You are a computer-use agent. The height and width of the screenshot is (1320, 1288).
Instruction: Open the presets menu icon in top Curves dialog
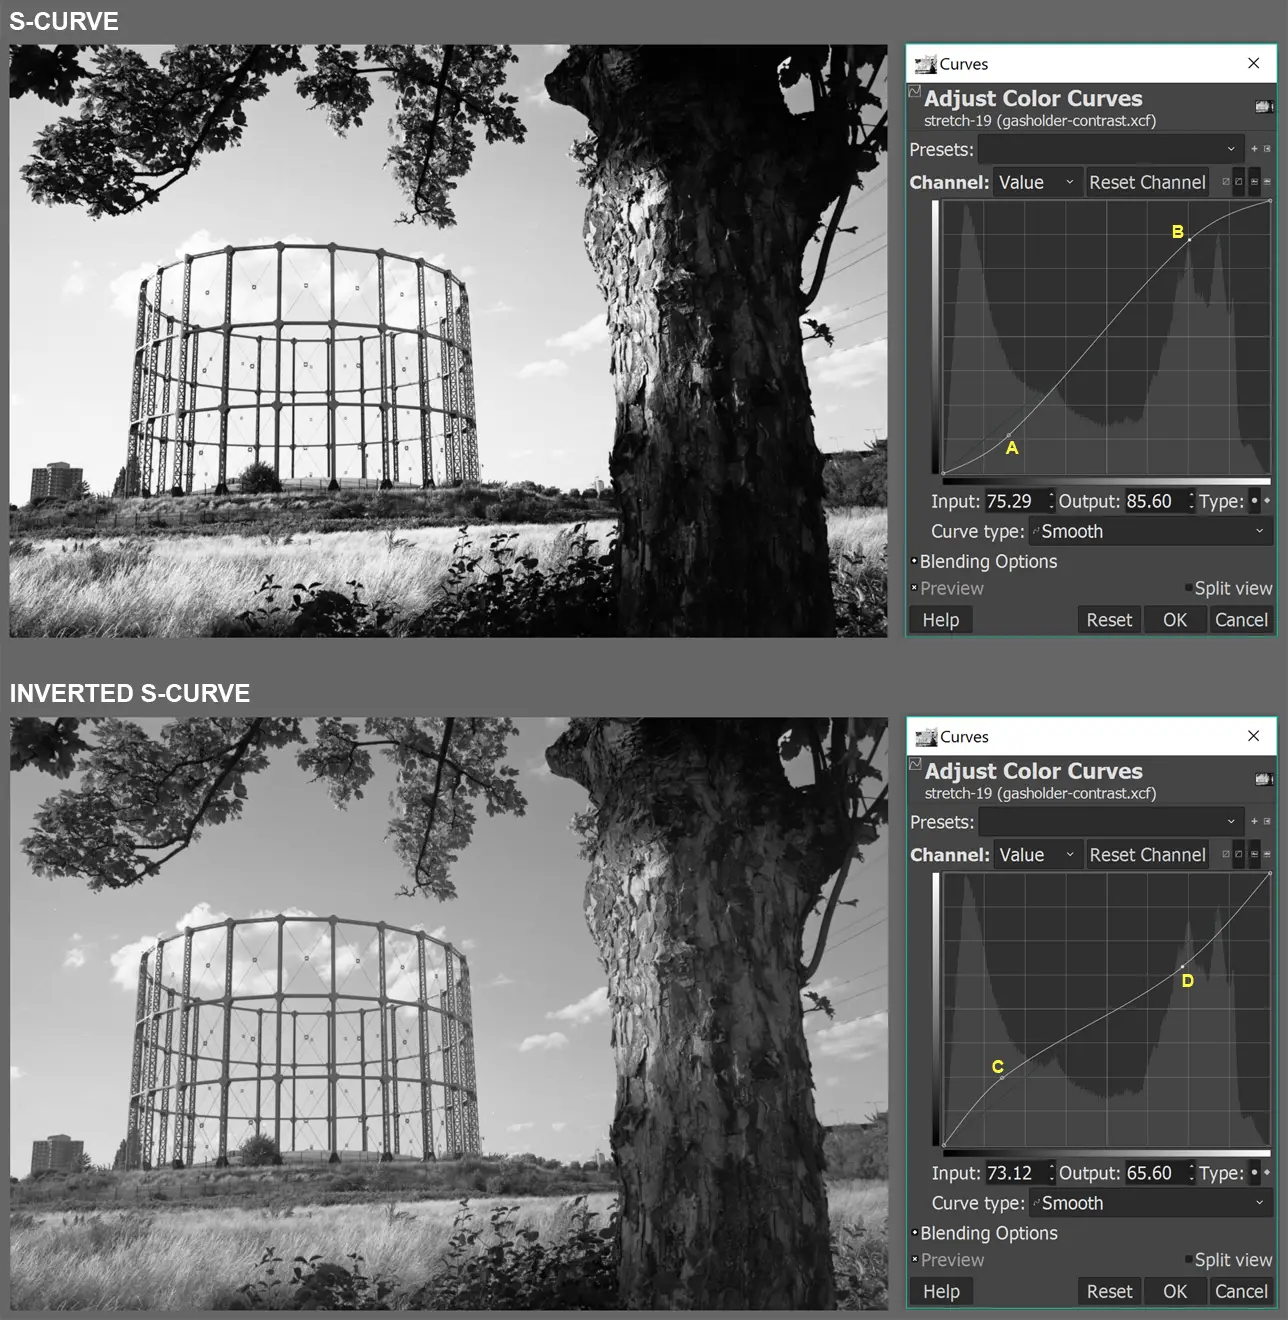click(1267, 149)
